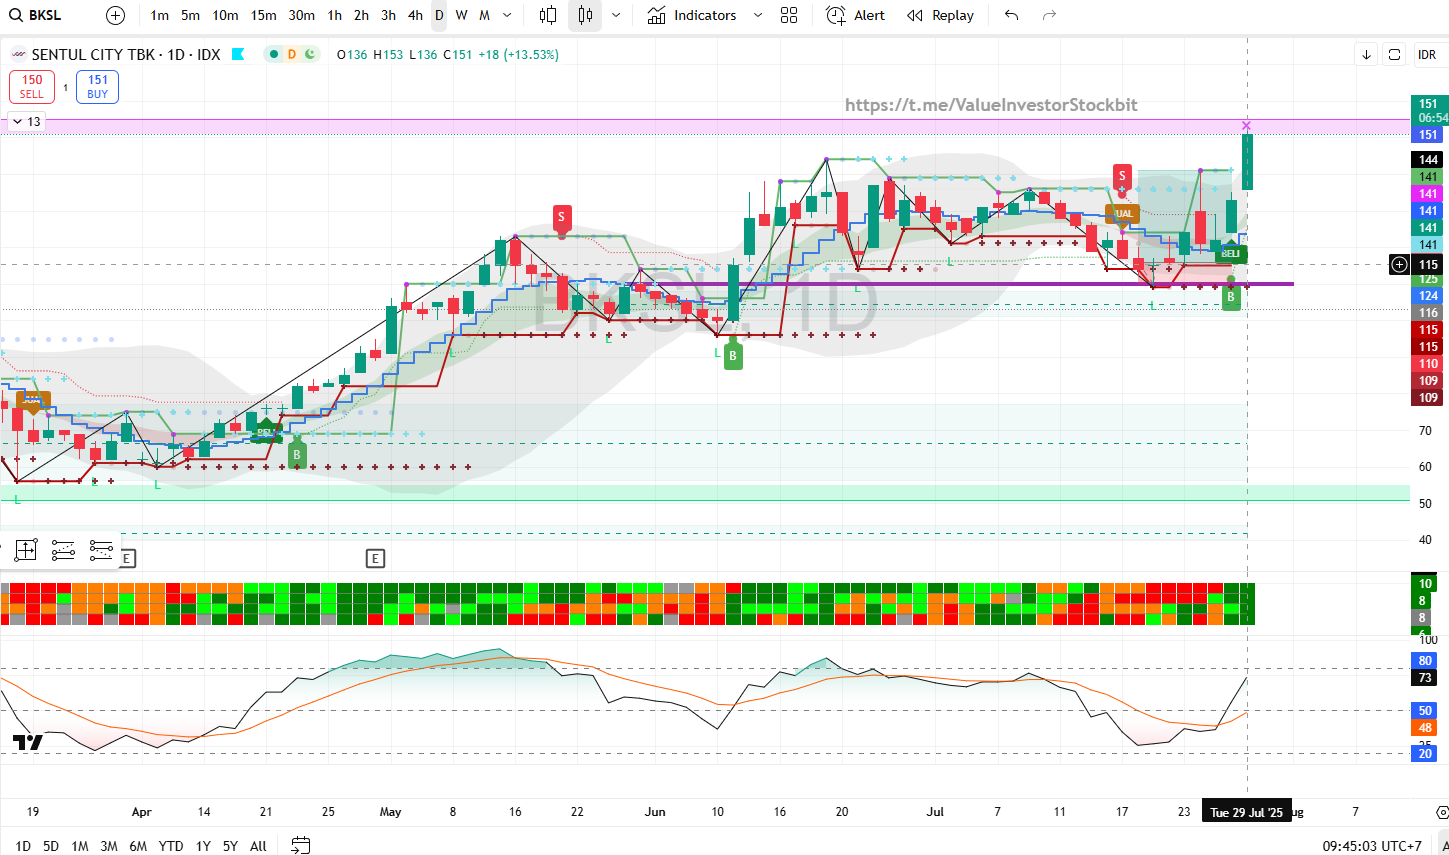Screen dimensions: 1449x855
Task: Click the red S signal label in mid-May
Action: (562, 217)
